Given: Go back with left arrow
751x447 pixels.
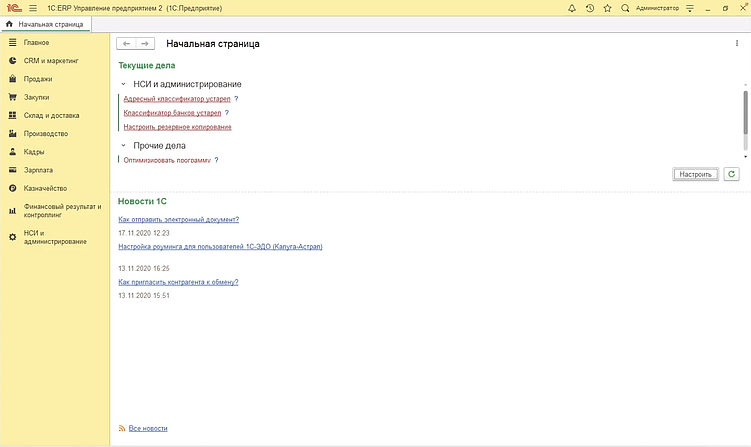Looking at the screenshot, I should point(126,44).
